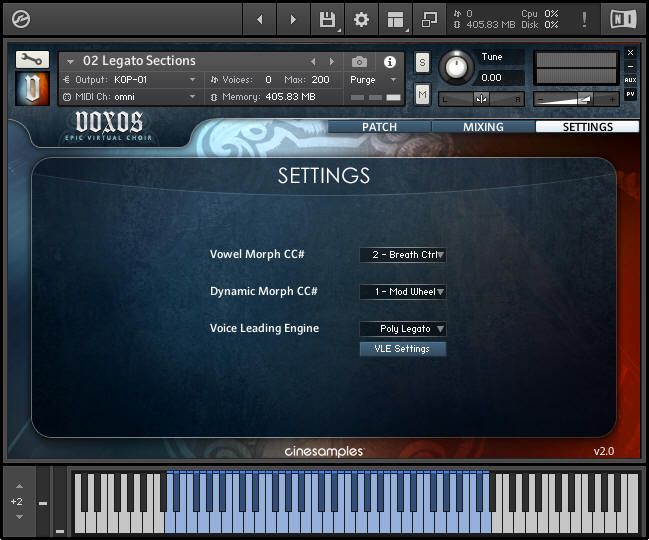Click the VLE Settings button
Screen dimensions: 649x540
pos(403,349)
